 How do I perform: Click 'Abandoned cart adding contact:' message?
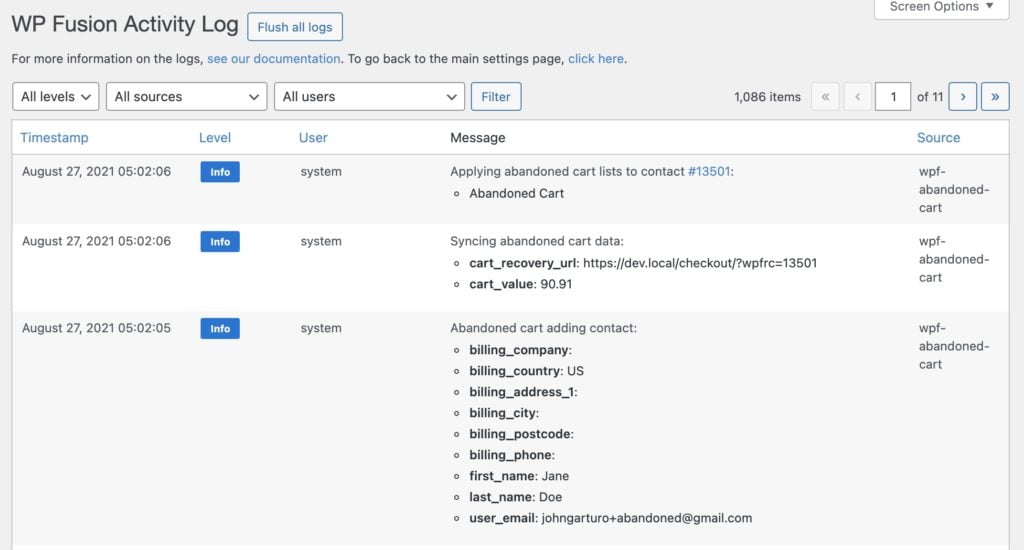(543, 328)
